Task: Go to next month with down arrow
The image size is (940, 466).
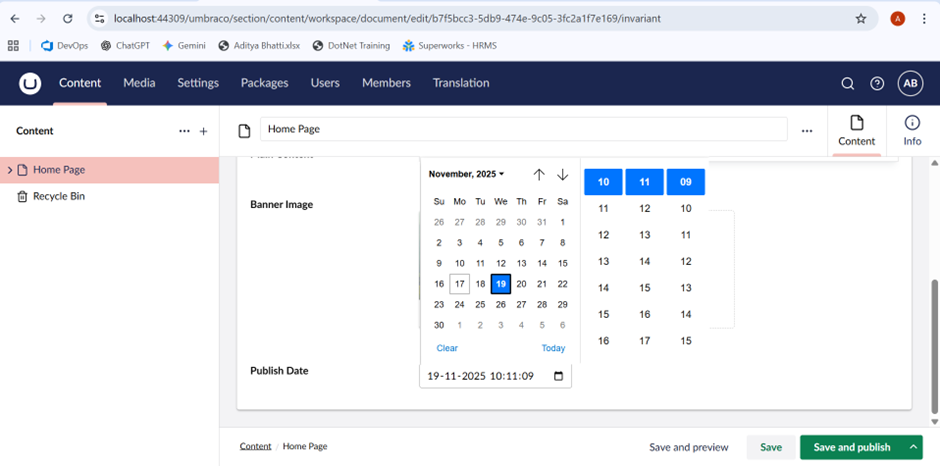Action: point(563,175)
